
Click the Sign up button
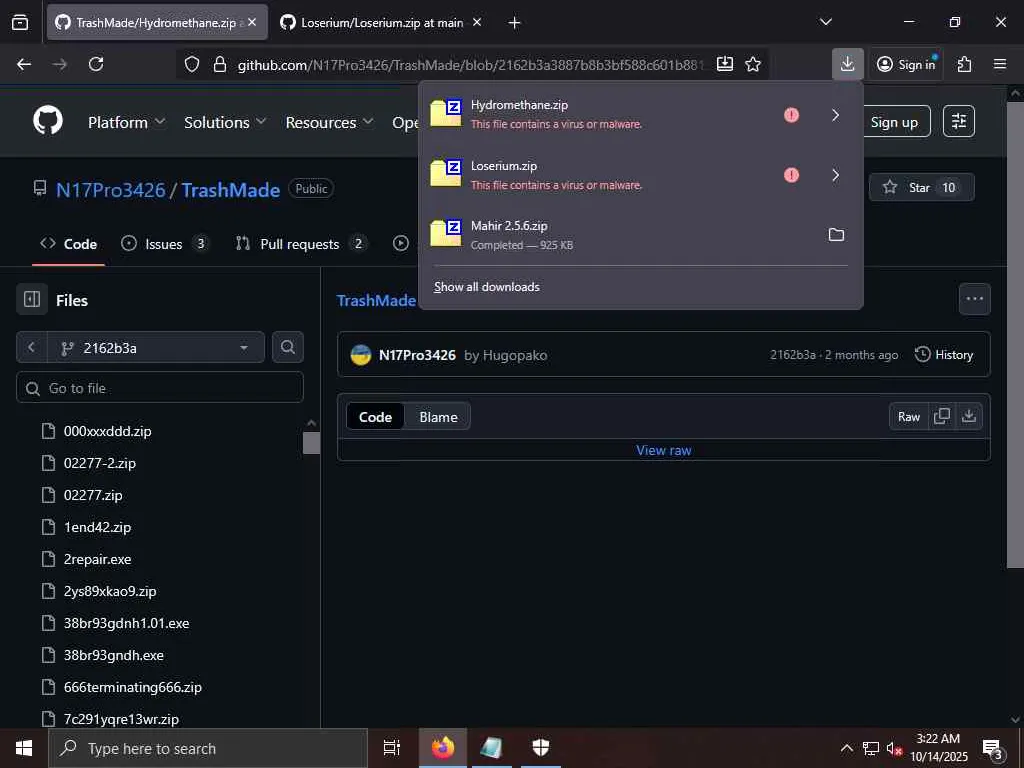[x=894, y=121]
